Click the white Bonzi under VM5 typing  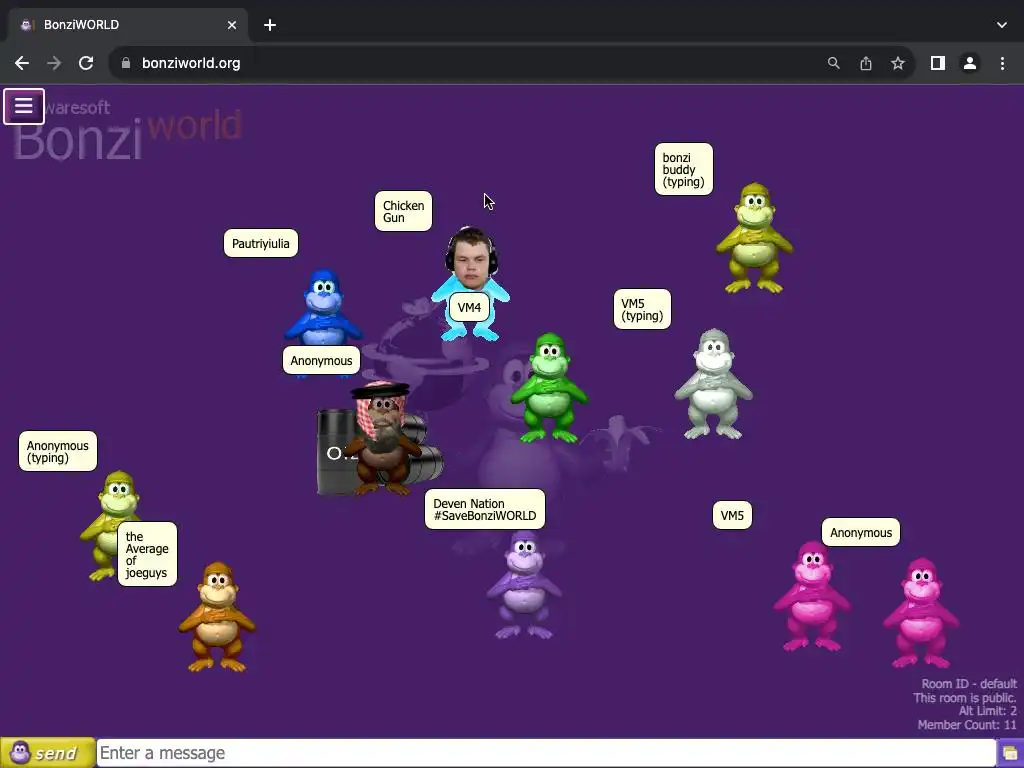713,384
